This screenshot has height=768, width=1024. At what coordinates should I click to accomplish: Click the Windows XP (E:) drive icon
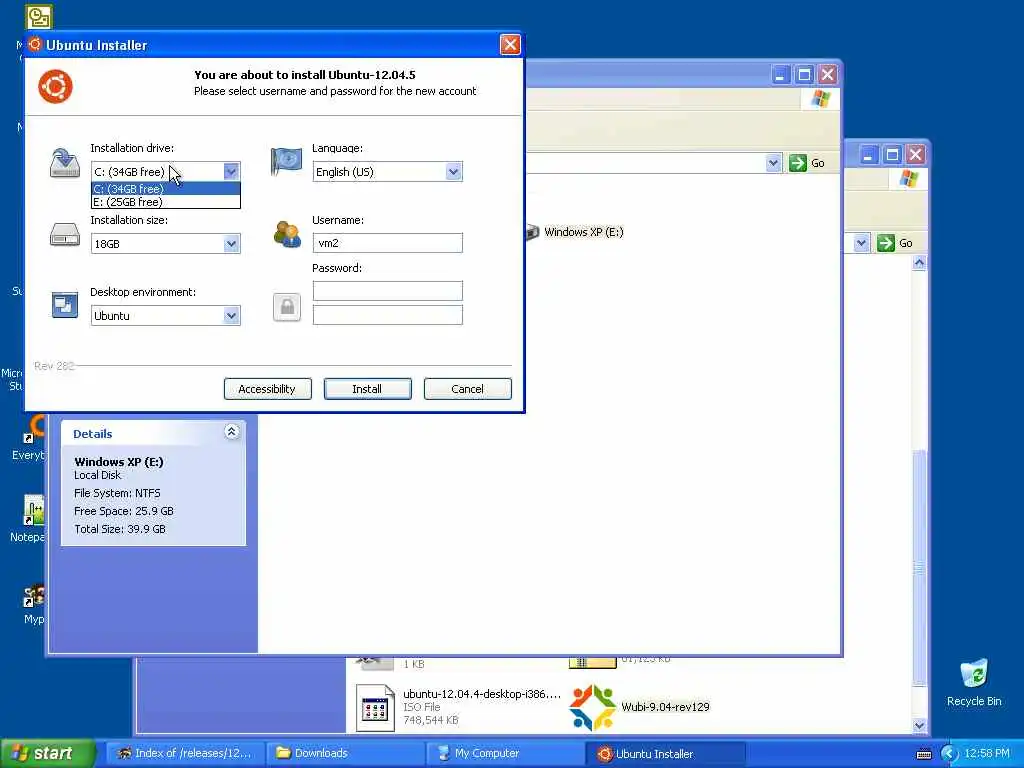(x=532, y=232)
